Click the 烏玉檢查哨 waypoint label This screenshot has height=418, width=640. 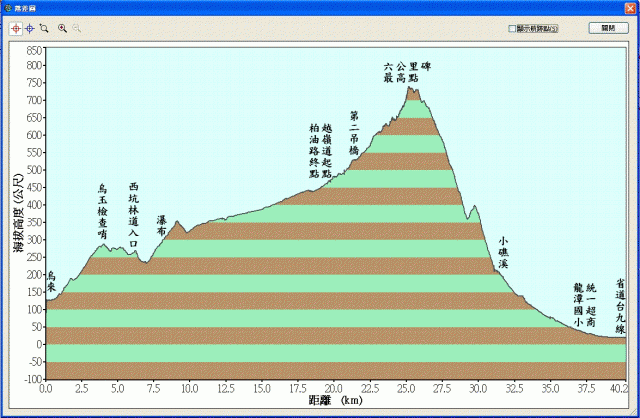coord(102,212)
